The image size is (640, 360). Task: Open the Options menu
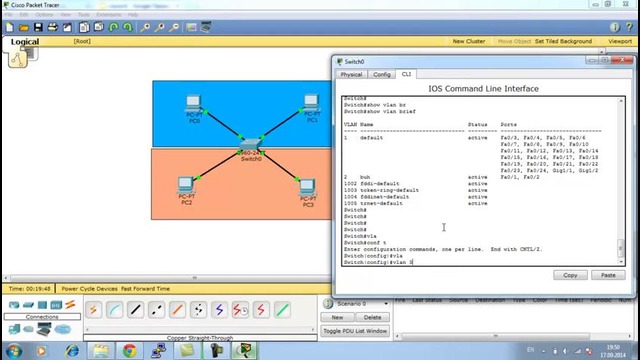44,15
